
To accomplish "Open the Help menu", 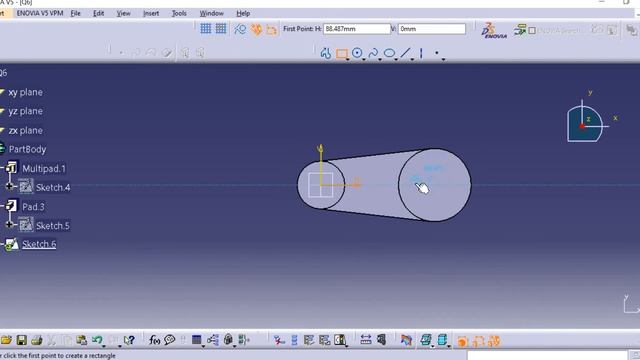I will coord(243,13).
